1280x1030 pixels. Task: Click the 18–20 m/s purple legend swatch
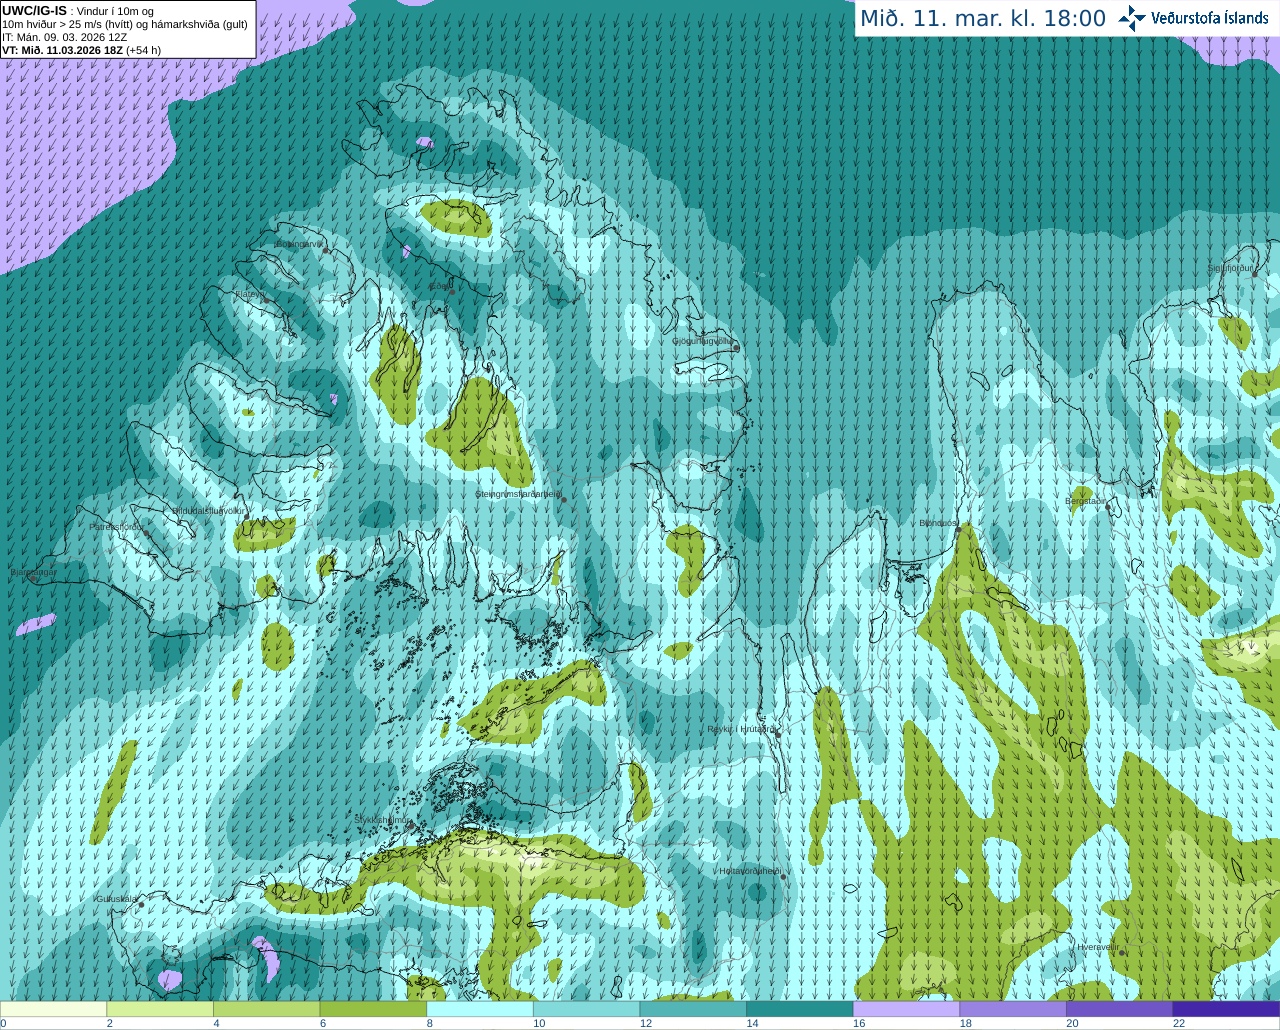[x=1013, y=1009]
